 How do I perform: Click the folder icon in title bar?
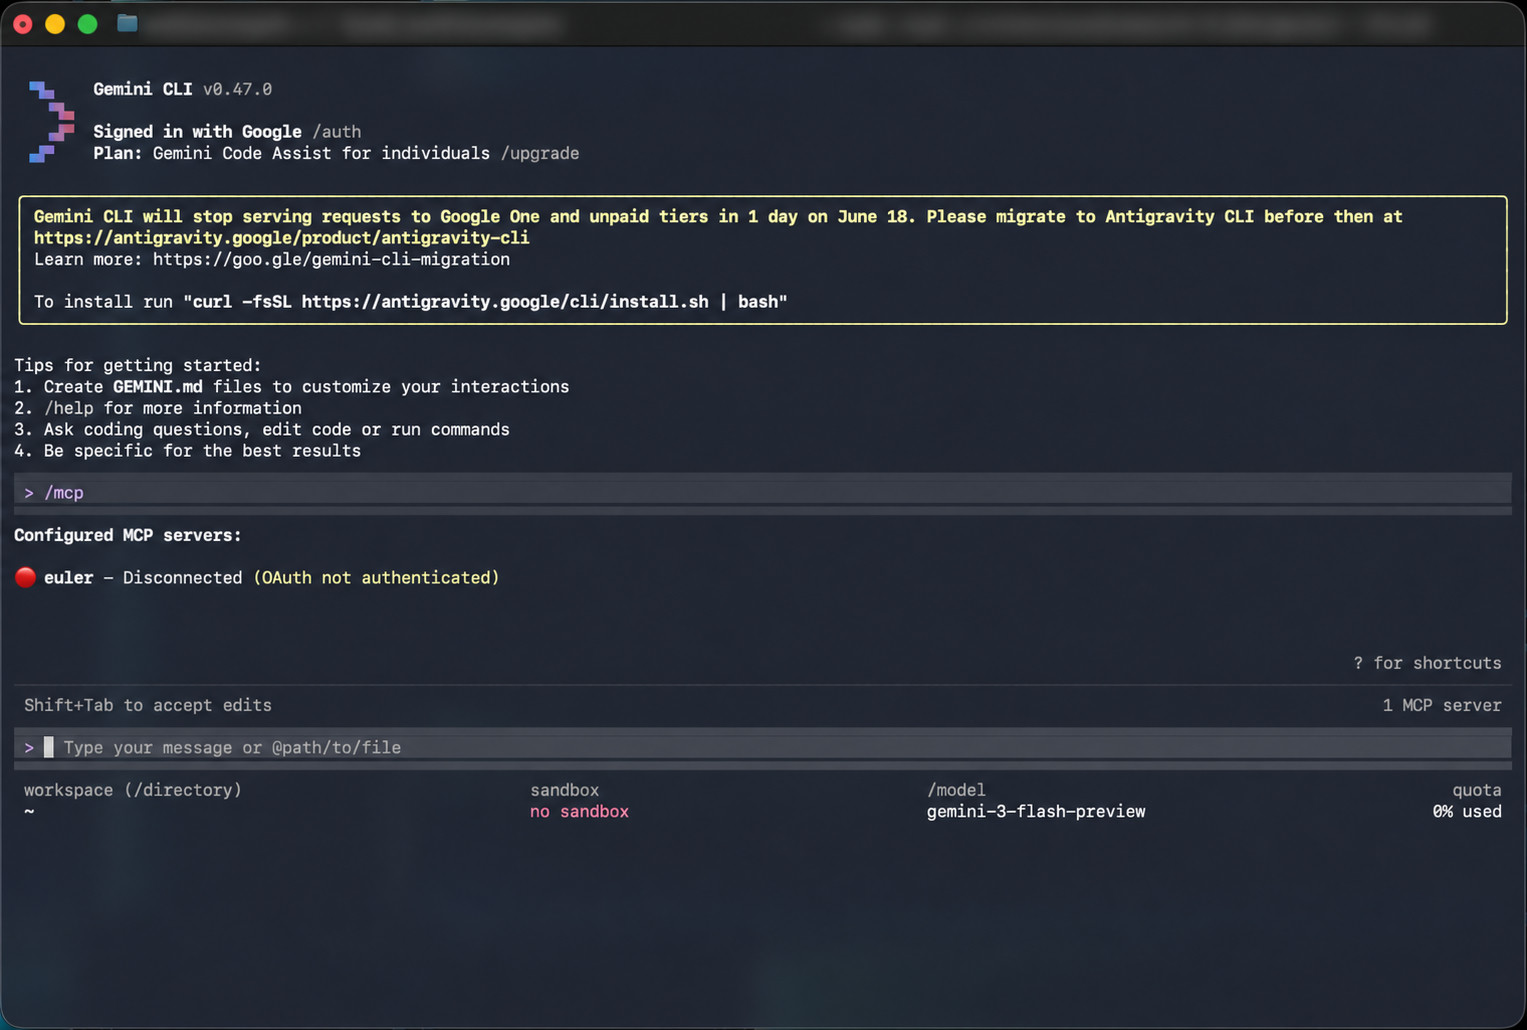(127, 23)
